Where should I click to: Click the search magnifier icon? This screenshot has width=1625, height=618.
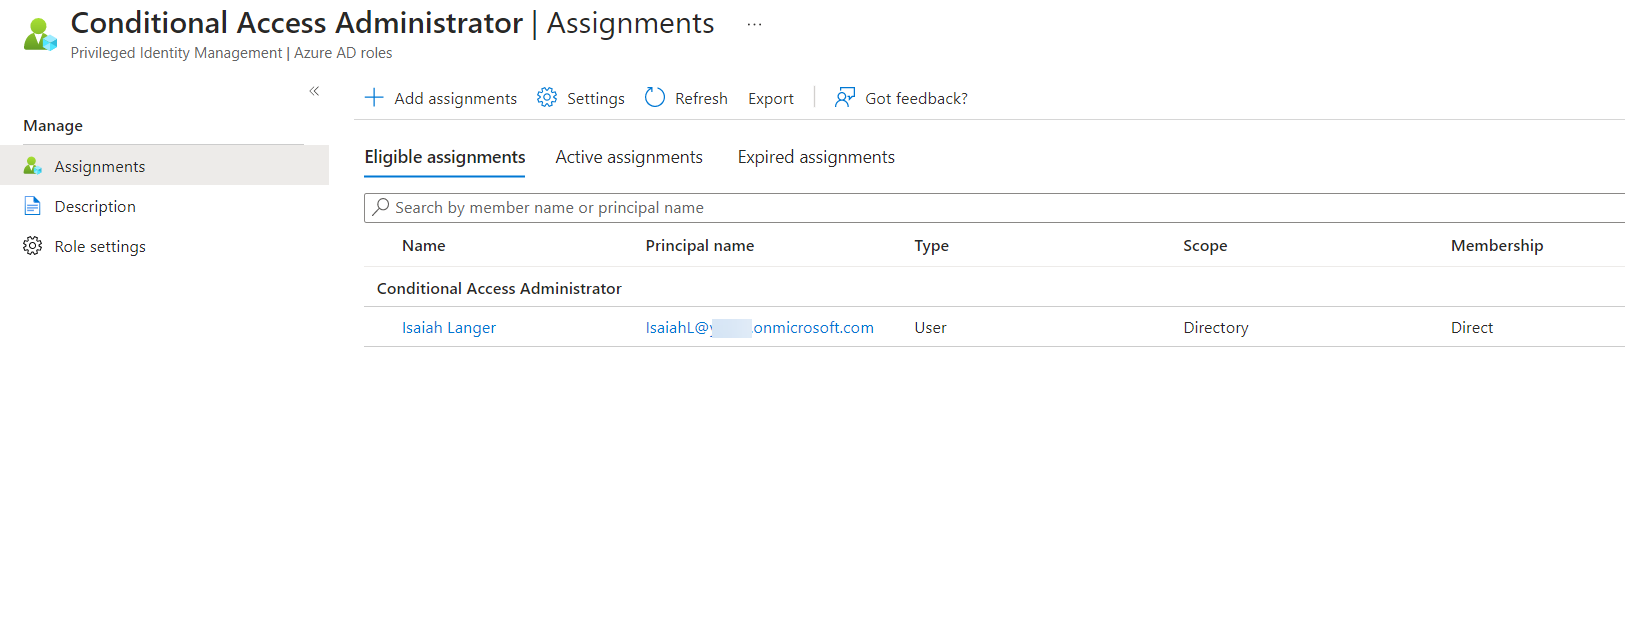[381, 207]
